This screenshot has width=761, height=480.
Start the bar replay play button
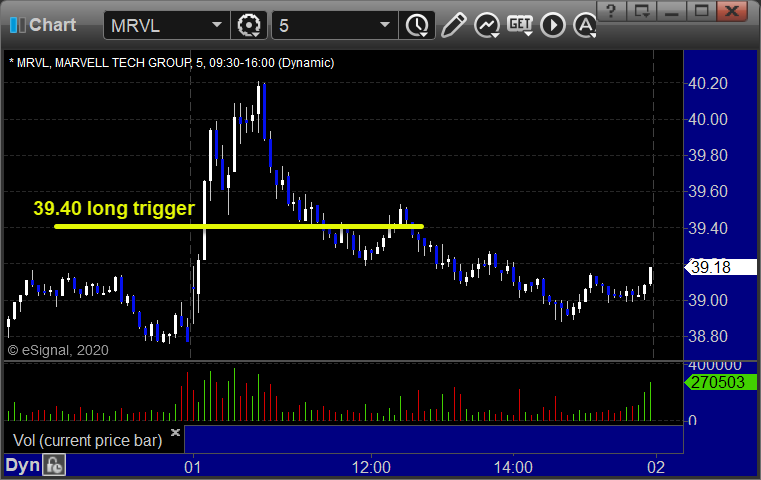(553, 25)
